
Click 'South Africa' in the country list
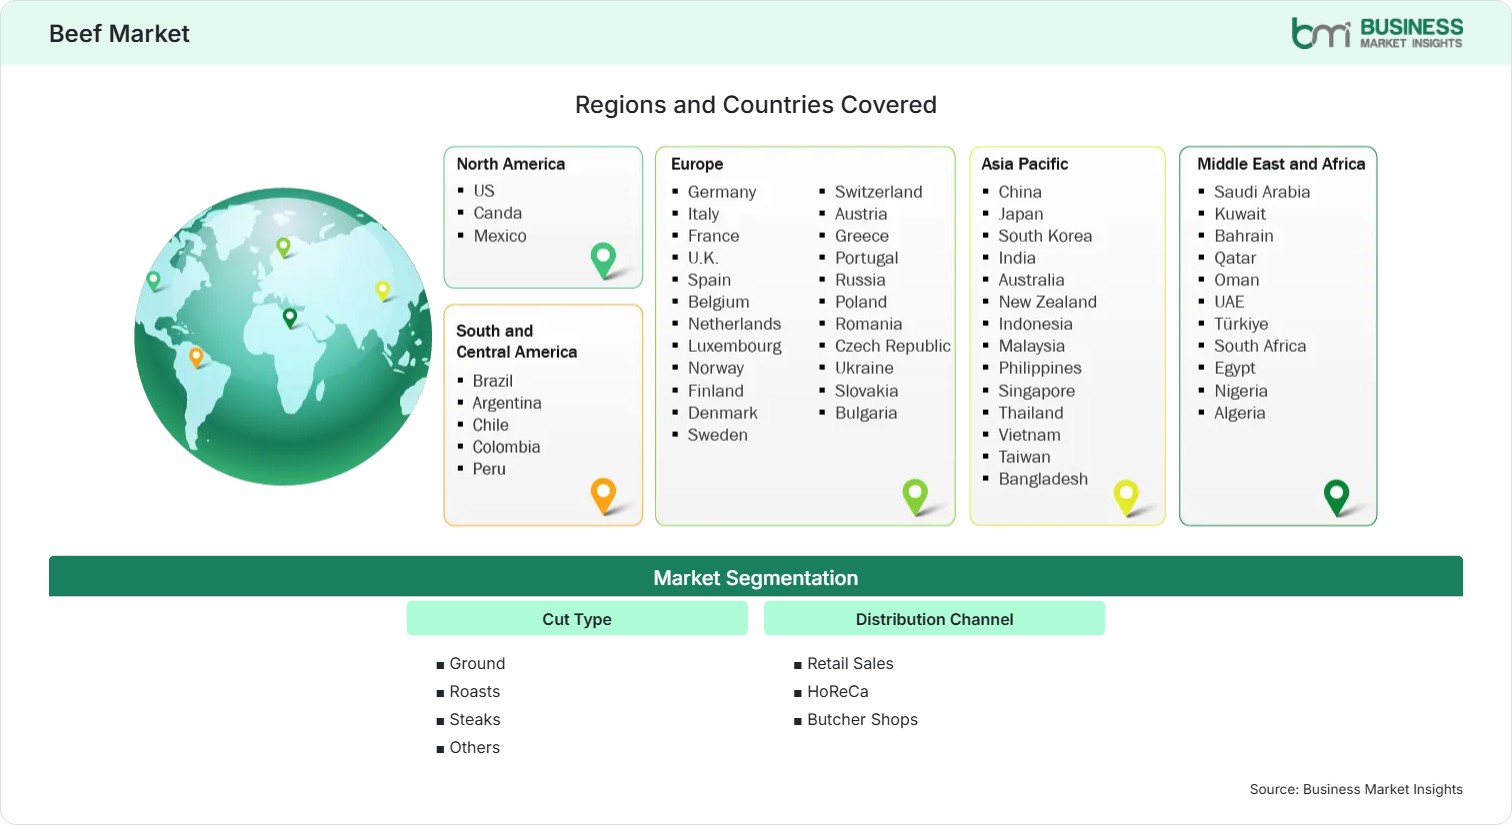click(1260, 346)
